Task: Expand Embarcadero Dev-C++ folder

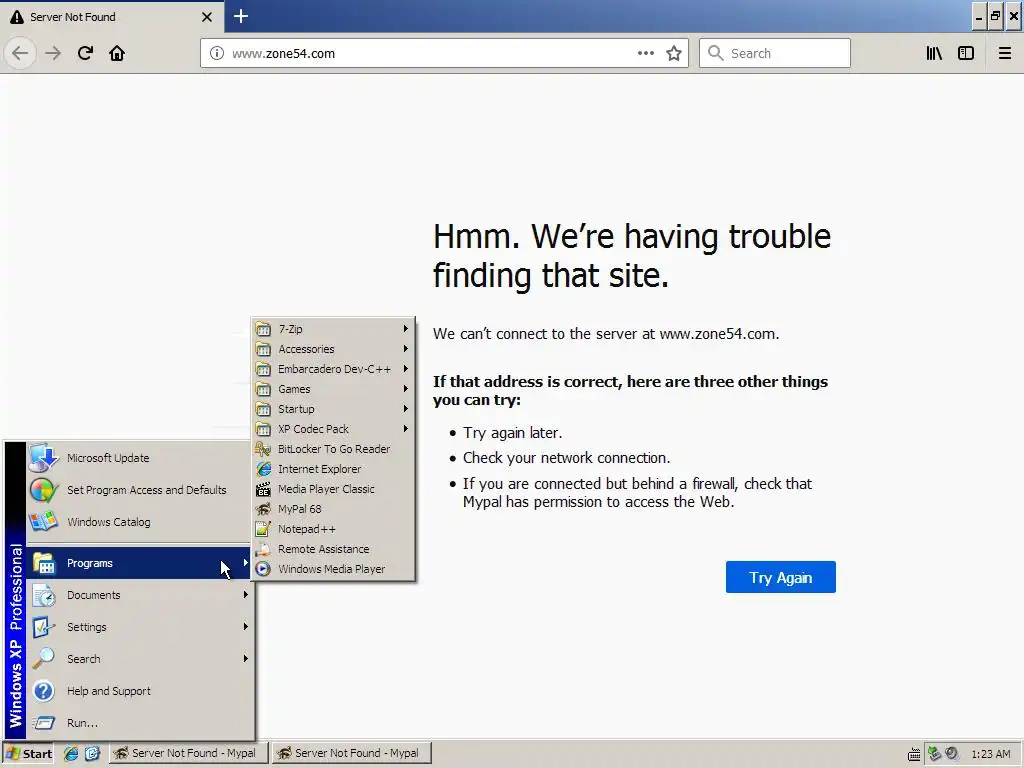Action: coord(333,369)
